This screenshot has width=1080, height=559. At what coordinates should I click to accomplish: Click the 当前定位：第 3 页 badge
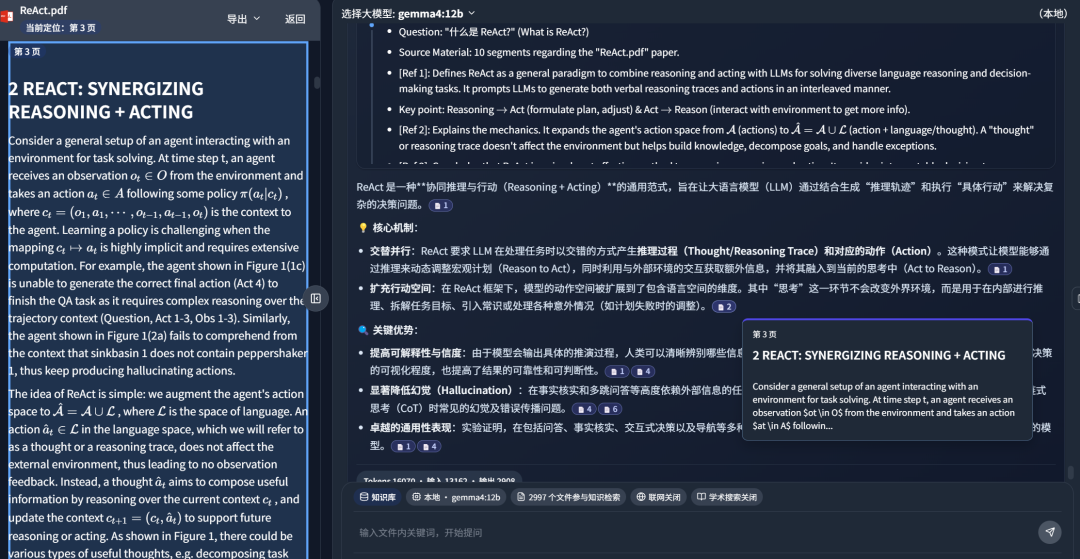(x=61, y=28)
